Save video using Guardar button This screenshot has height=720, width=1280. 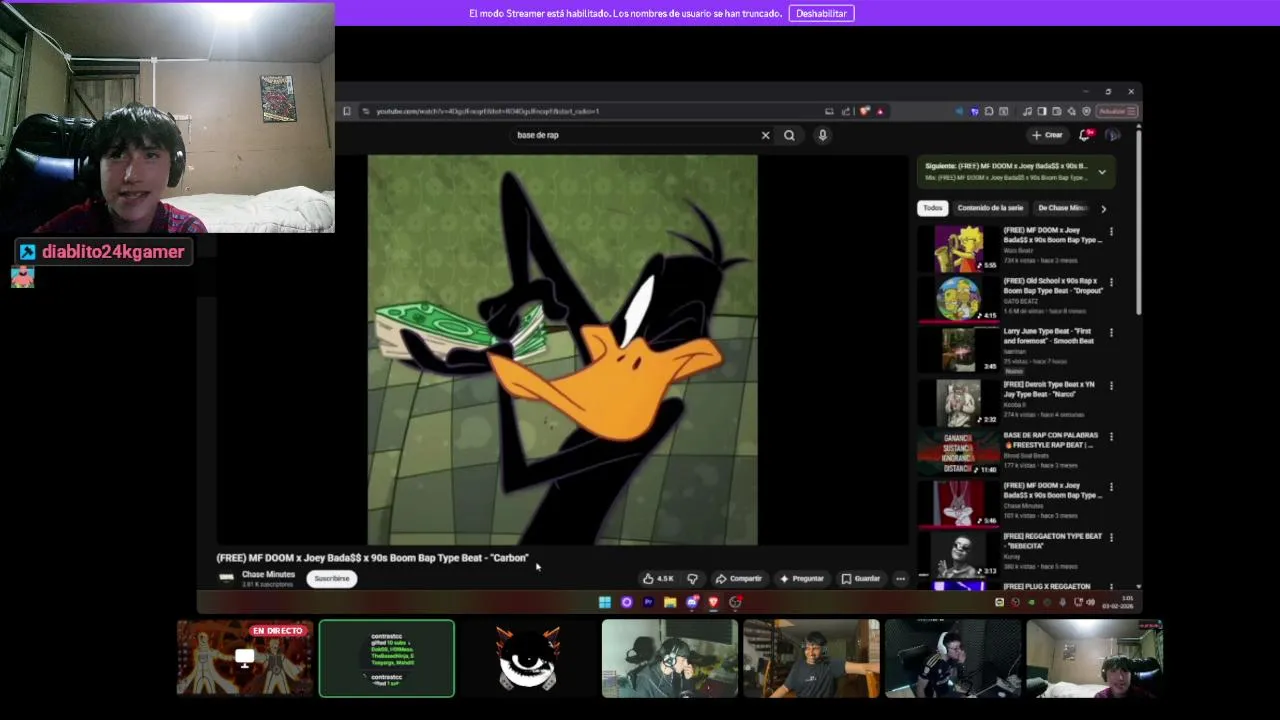point(861,578)
